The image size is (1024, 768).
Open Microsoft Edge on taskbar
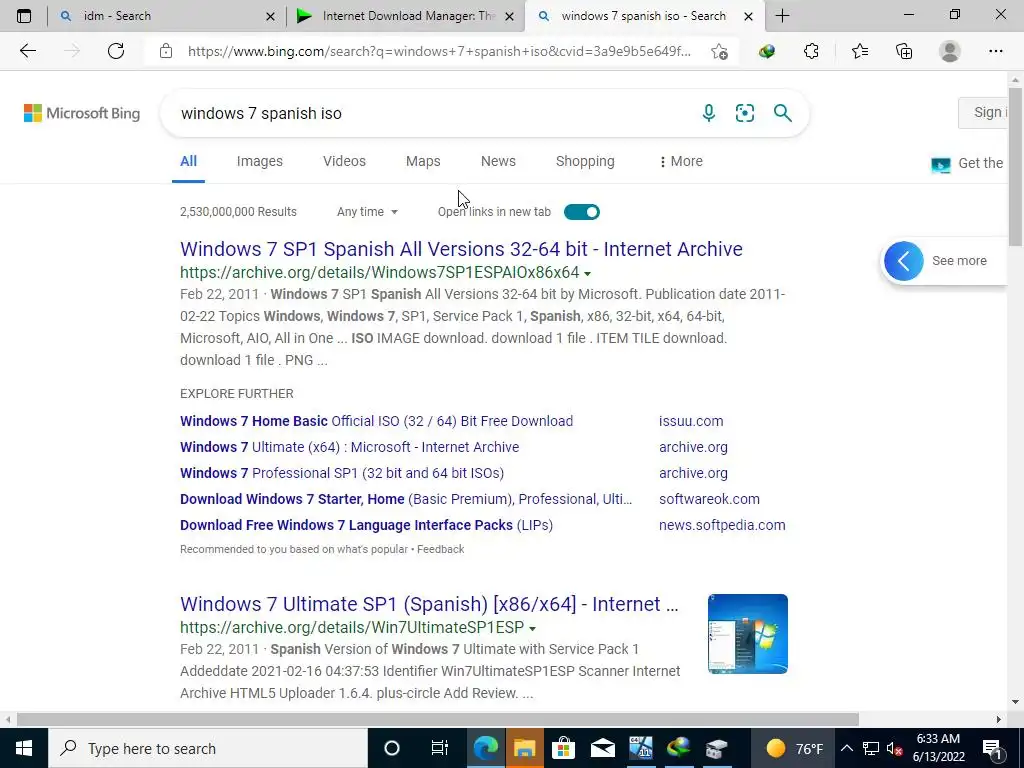pyautogui.click(x=485, y=748)
